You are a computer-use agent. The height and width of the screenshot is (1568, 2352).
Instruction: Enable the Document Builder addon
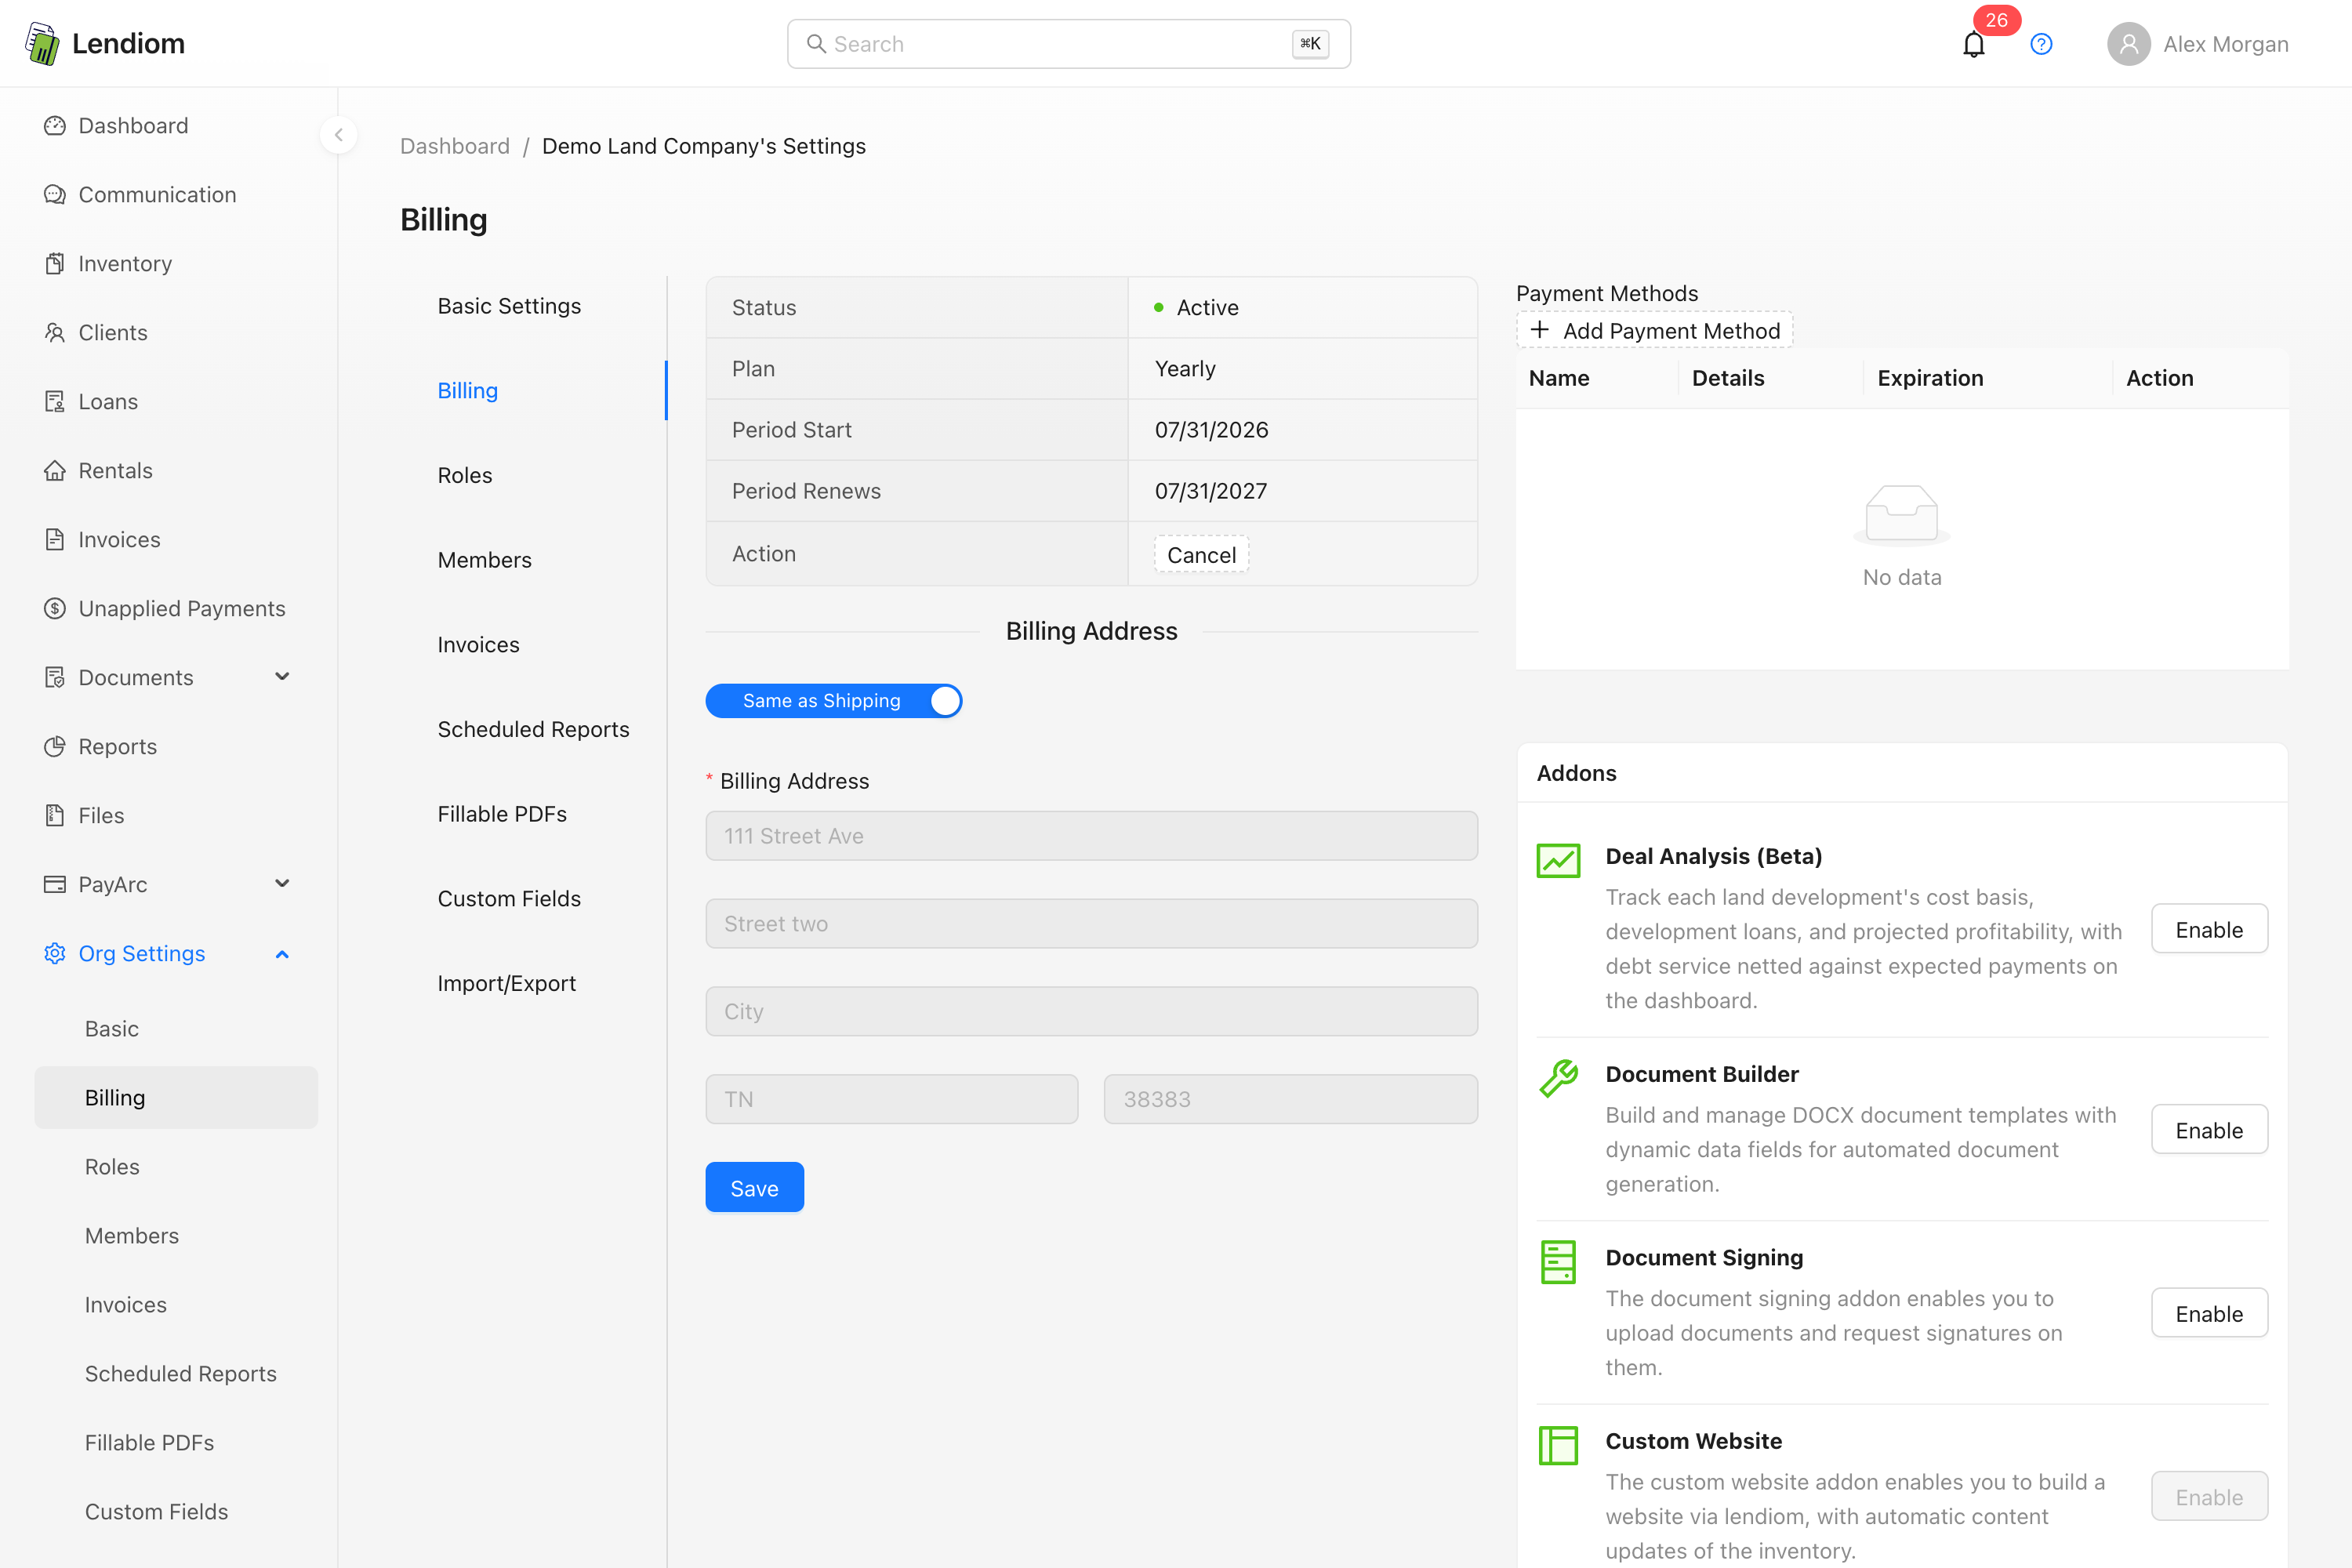pyautogui.click(x=2209, y=1129)
